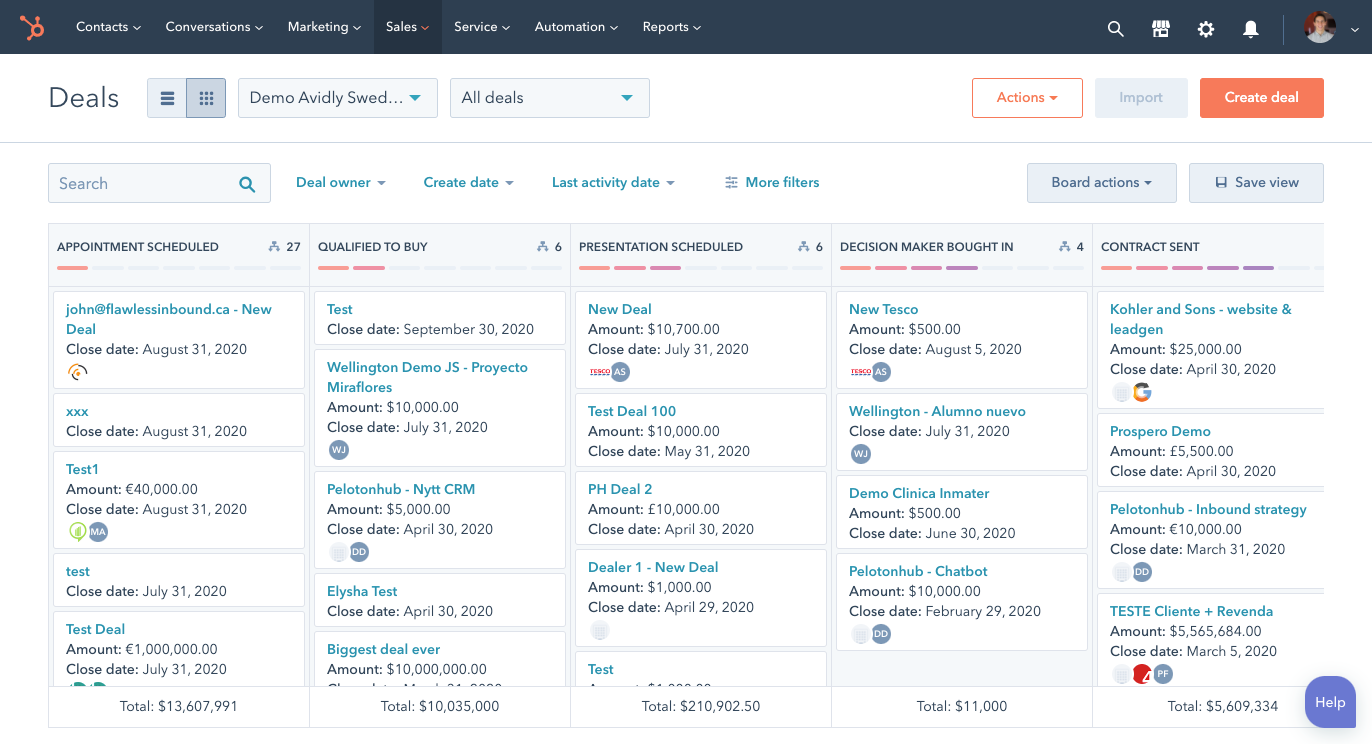Click the Create deal button

1261,98
